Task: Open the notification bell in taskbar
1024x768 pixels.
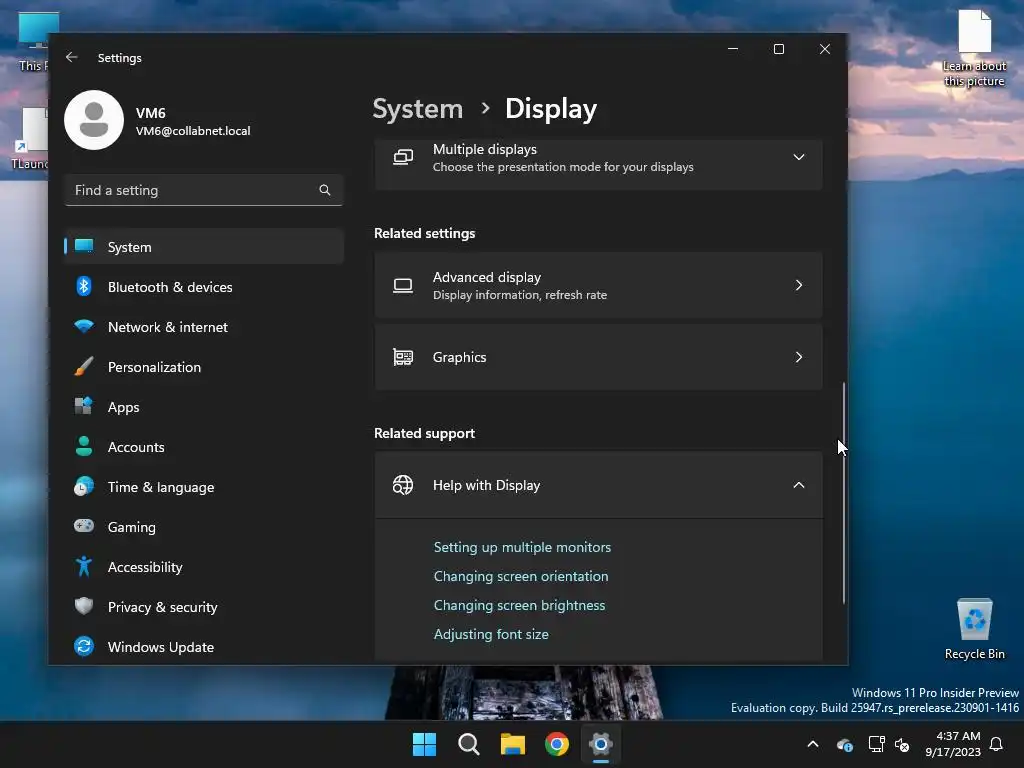Action: pyautogui.click(x=997, y=744)
